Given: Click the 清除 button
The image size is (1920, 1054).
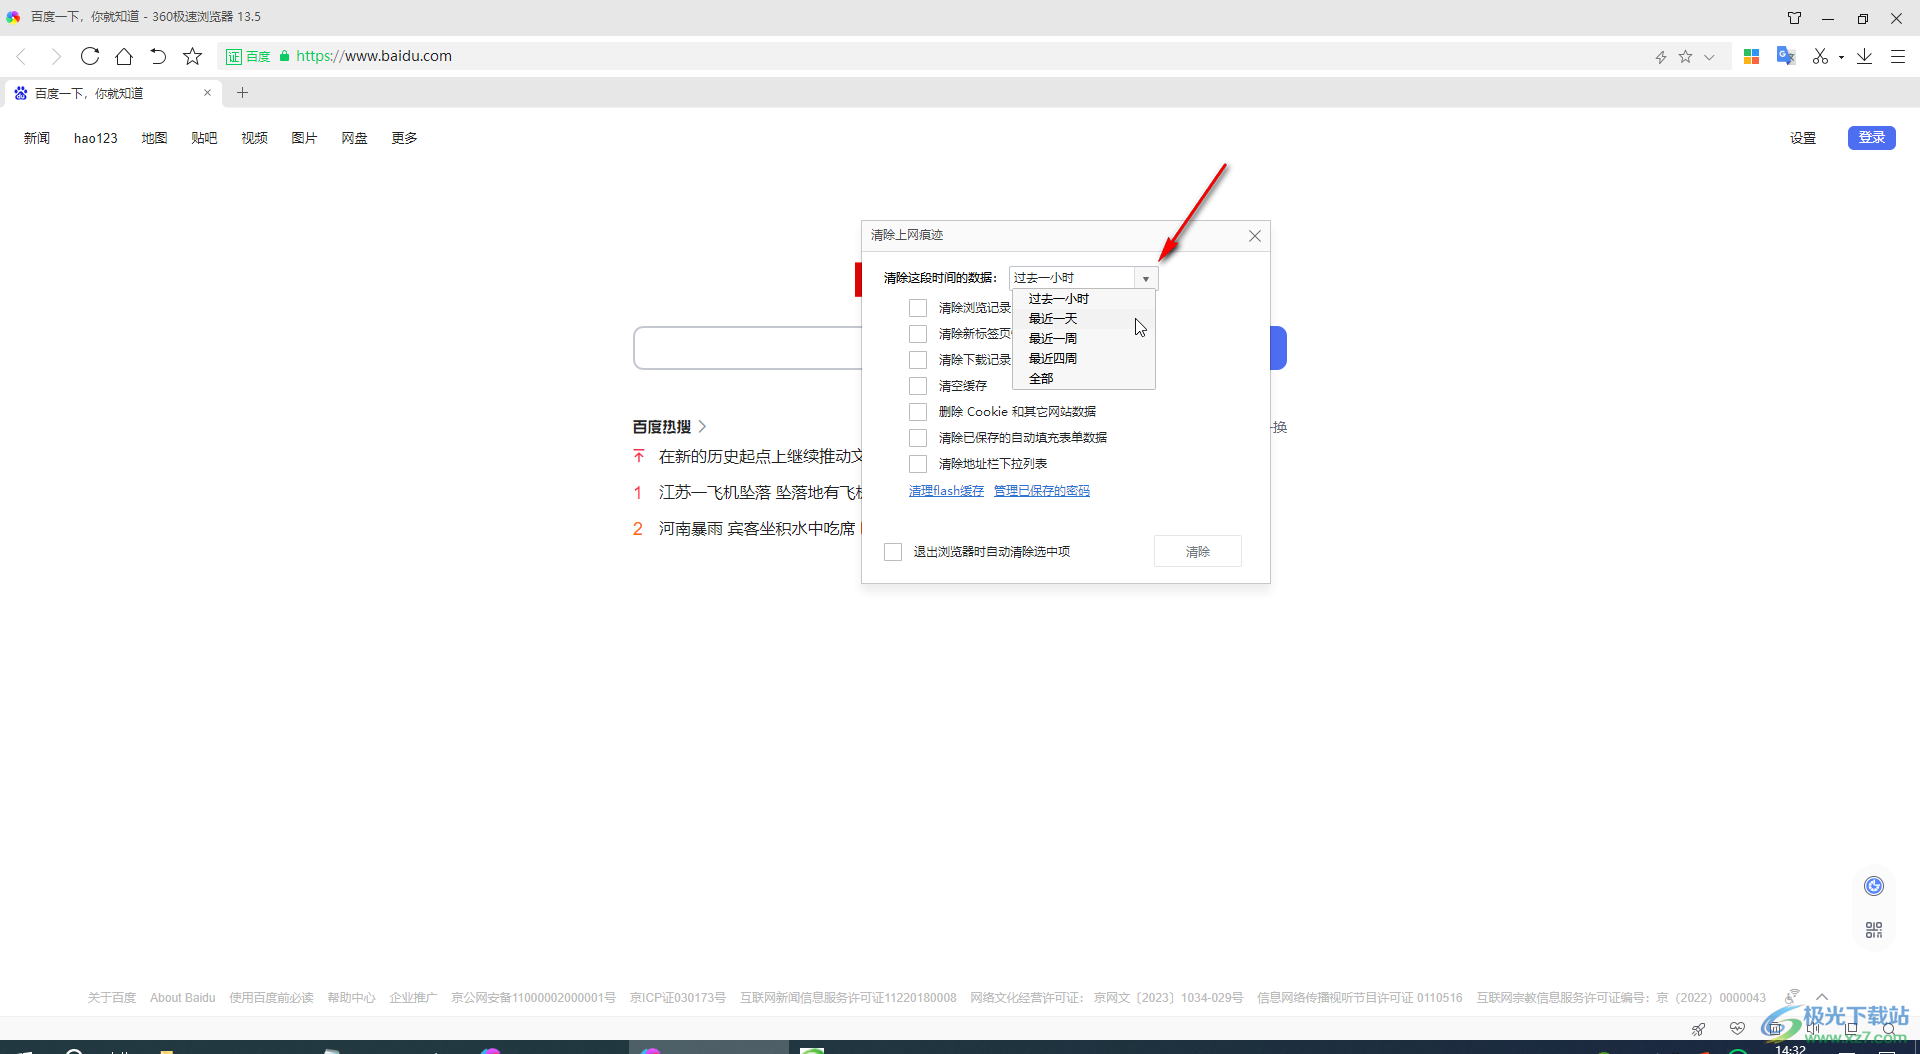Looking at the screenshot, I should (x=1198, y=552).
